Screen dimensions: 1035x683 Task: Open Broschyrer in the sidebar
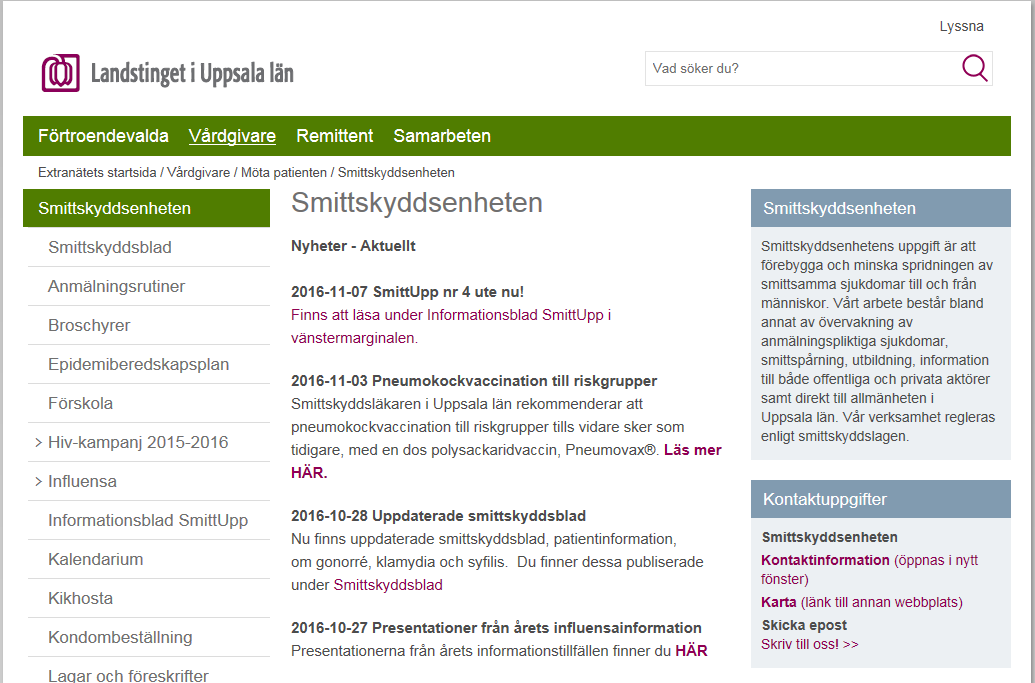pos(89,325)
